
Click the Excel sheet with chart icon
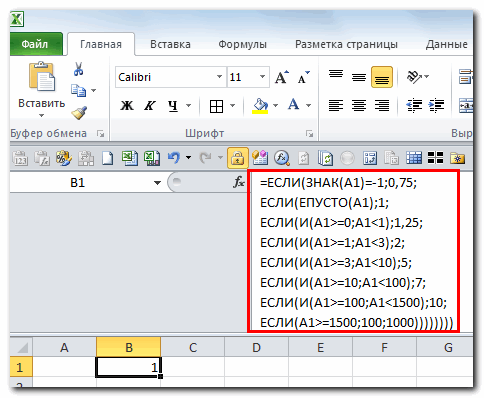click(x=152, y=158)
